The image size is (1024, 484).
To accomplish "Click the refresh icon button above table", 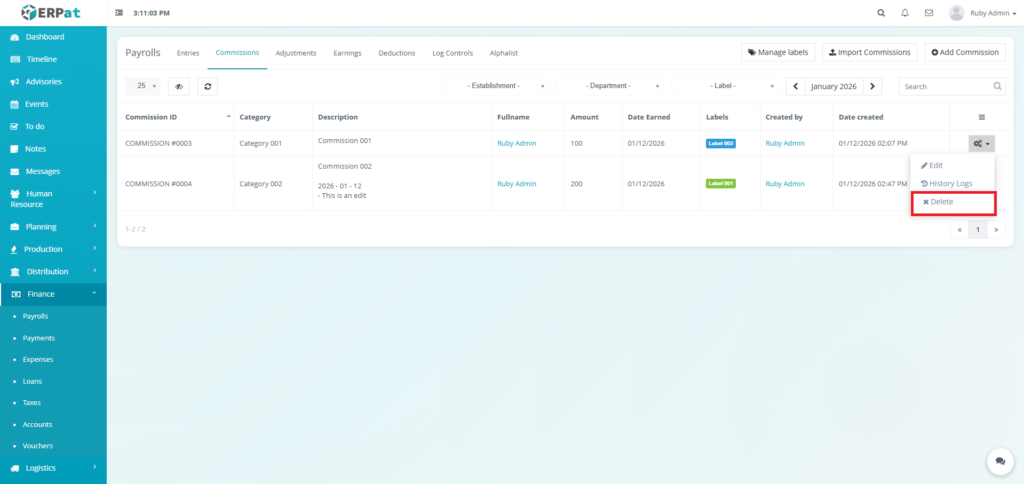I will (207, 86).
